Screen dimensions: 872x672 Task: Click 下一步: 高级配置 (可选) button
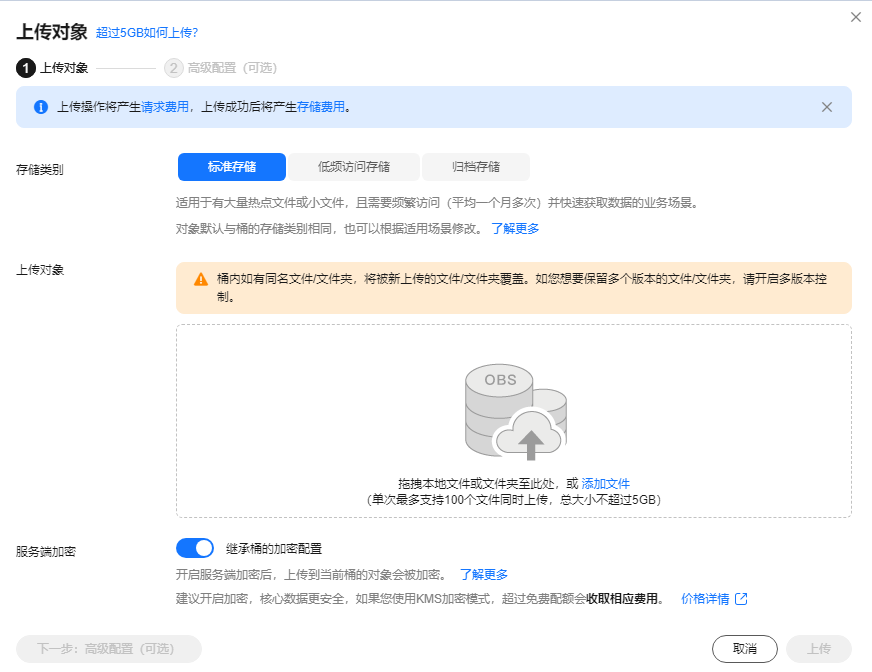[108, 649]
